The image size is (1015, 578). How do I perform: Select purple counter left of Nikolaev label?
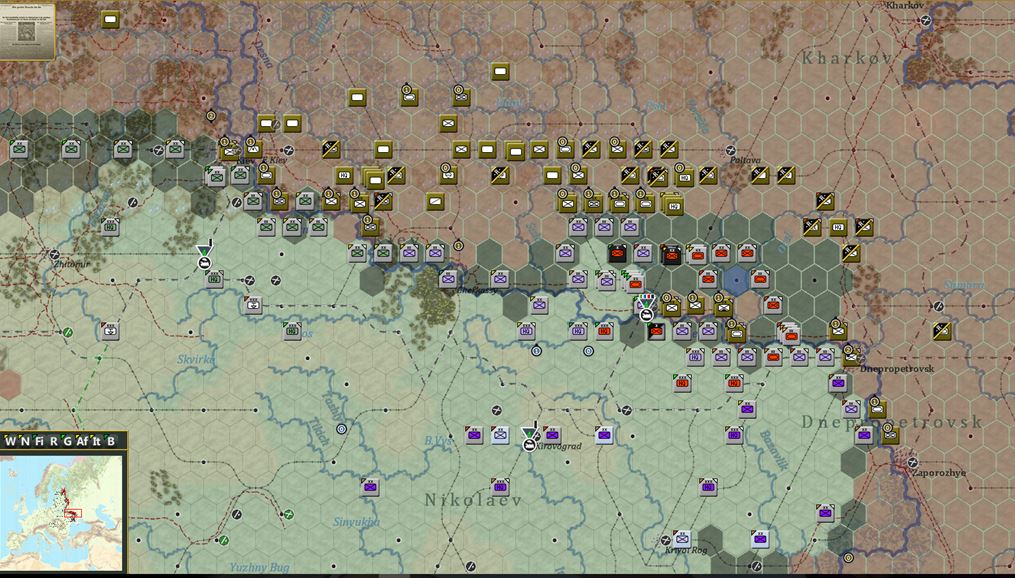point(370,487)
